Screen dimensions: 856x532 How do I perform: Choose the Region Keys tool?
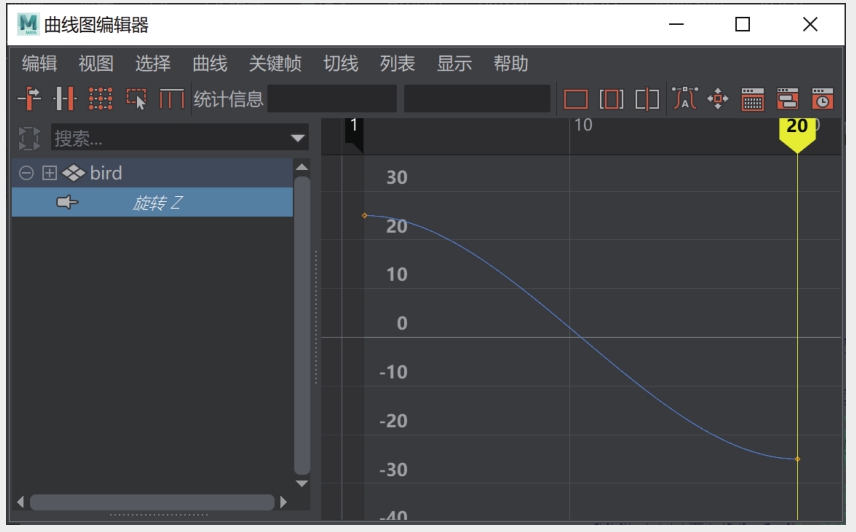[x=136, y=99]
